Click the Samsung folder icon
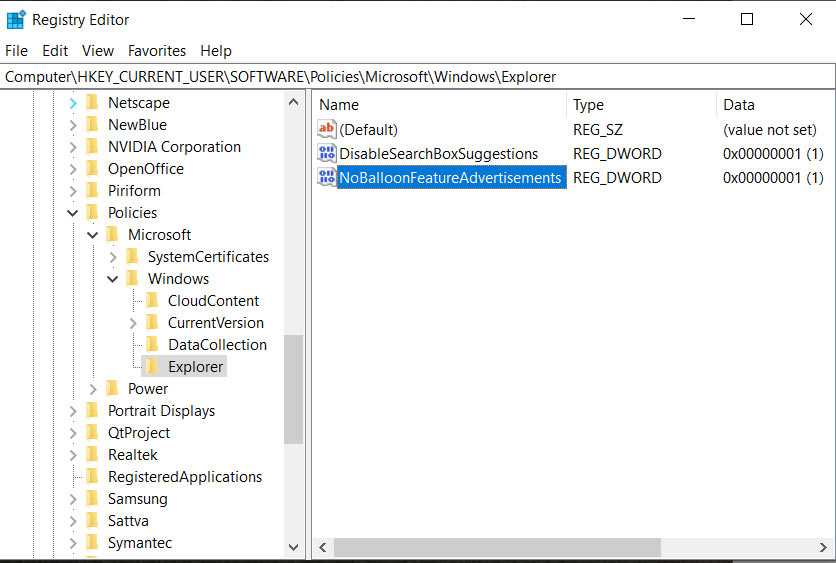Screen dimensions: 836x563 (x=93, y=498)
